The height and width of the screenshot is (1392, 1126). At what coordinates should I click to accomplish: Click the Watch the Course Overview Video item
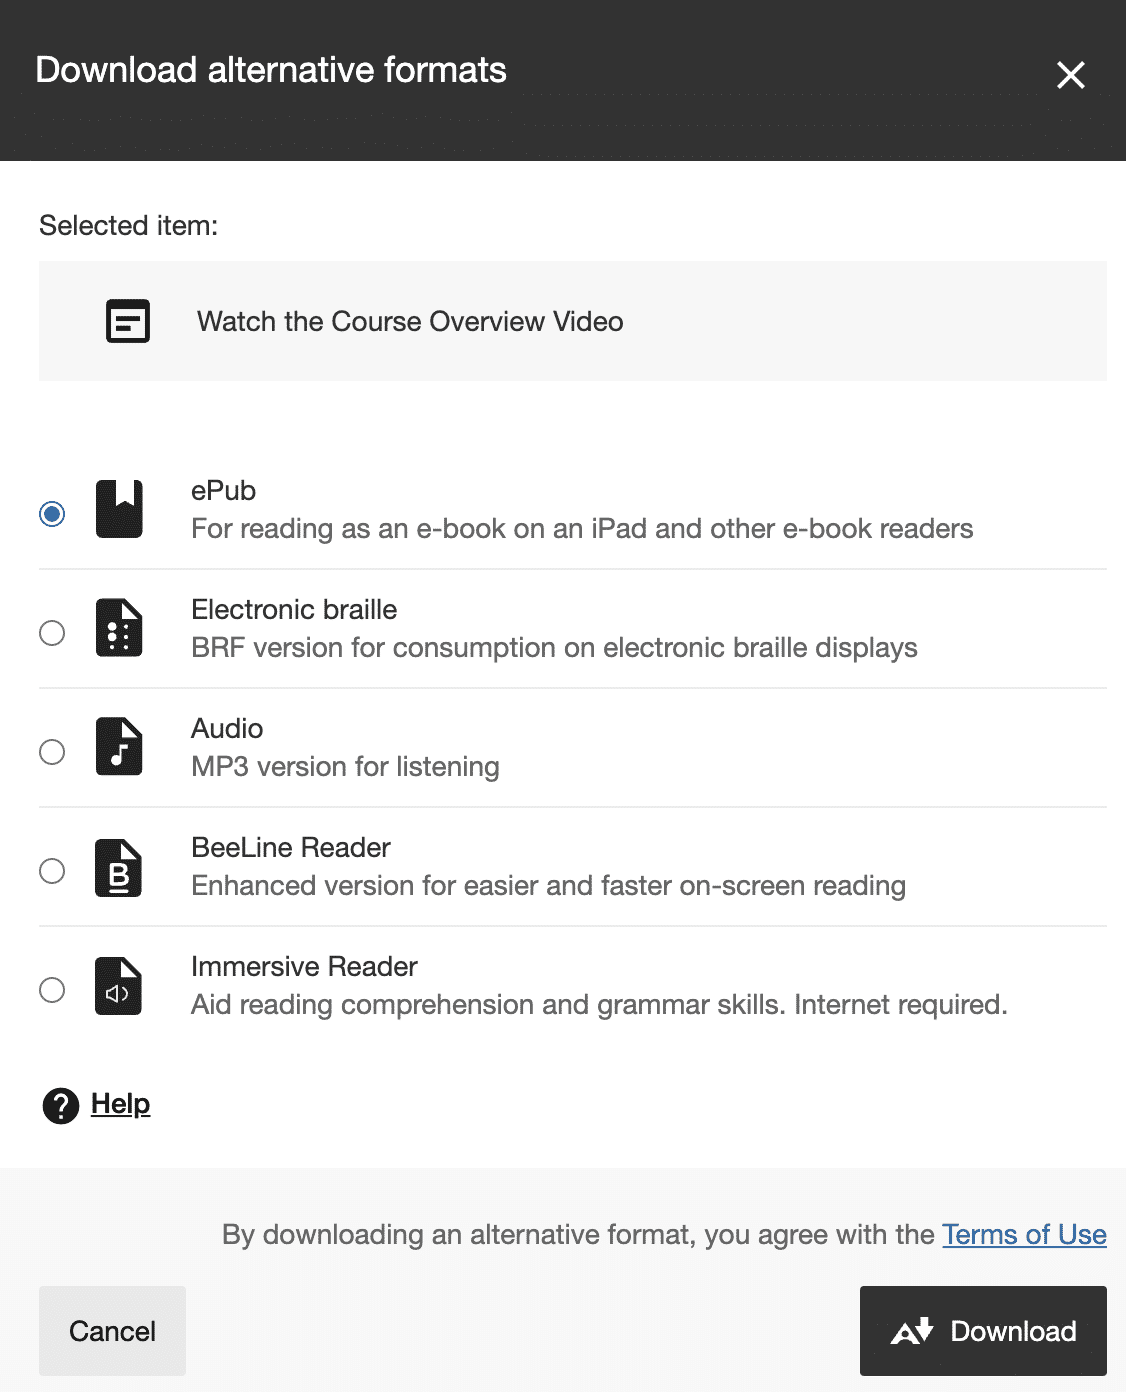(x=410, y=321)
